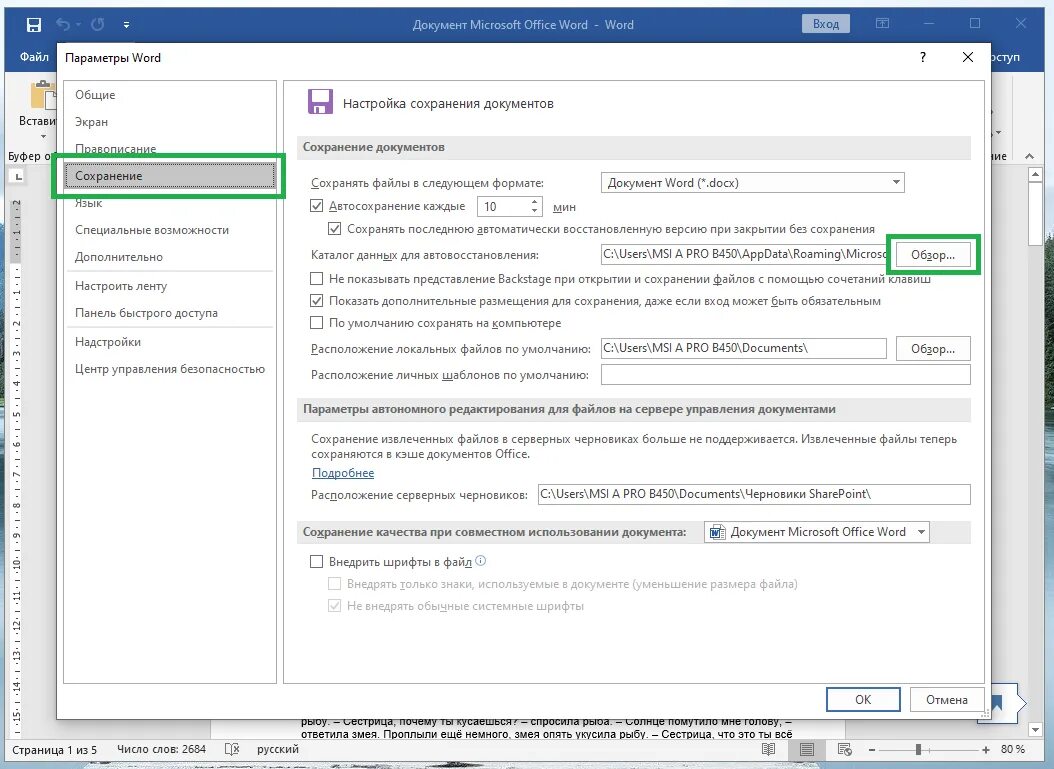The height and width of the screenshot is (769, 1054).
Task: Click Страница 1 из 5 in status bar
Action: coord(54,749)
